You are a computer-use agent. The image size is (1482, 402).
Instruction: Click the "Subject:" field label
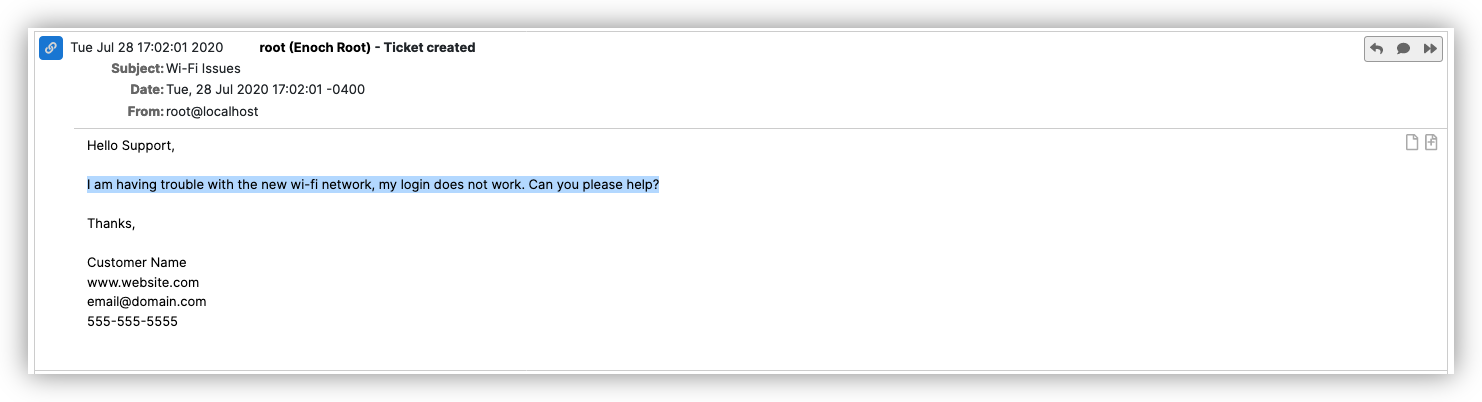137,69
